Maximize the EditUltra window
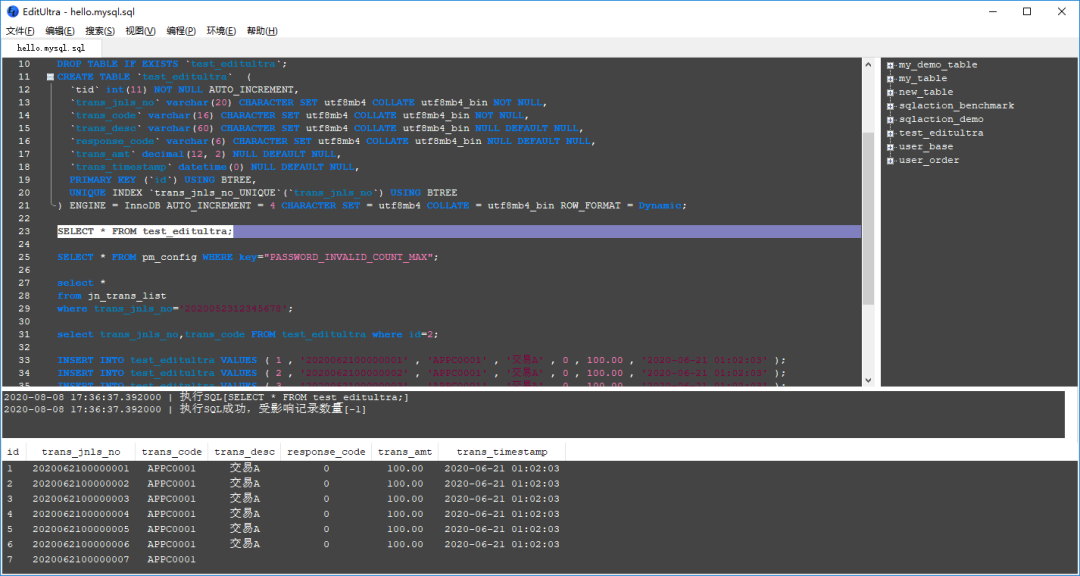The width and height of the screenshot is (1080, 576). point(1027,11)
